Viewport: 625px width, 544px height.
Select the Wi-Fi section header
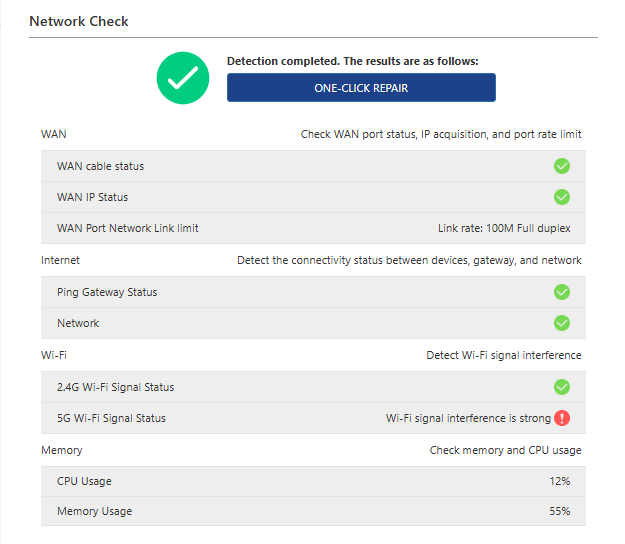click(54, 355)
